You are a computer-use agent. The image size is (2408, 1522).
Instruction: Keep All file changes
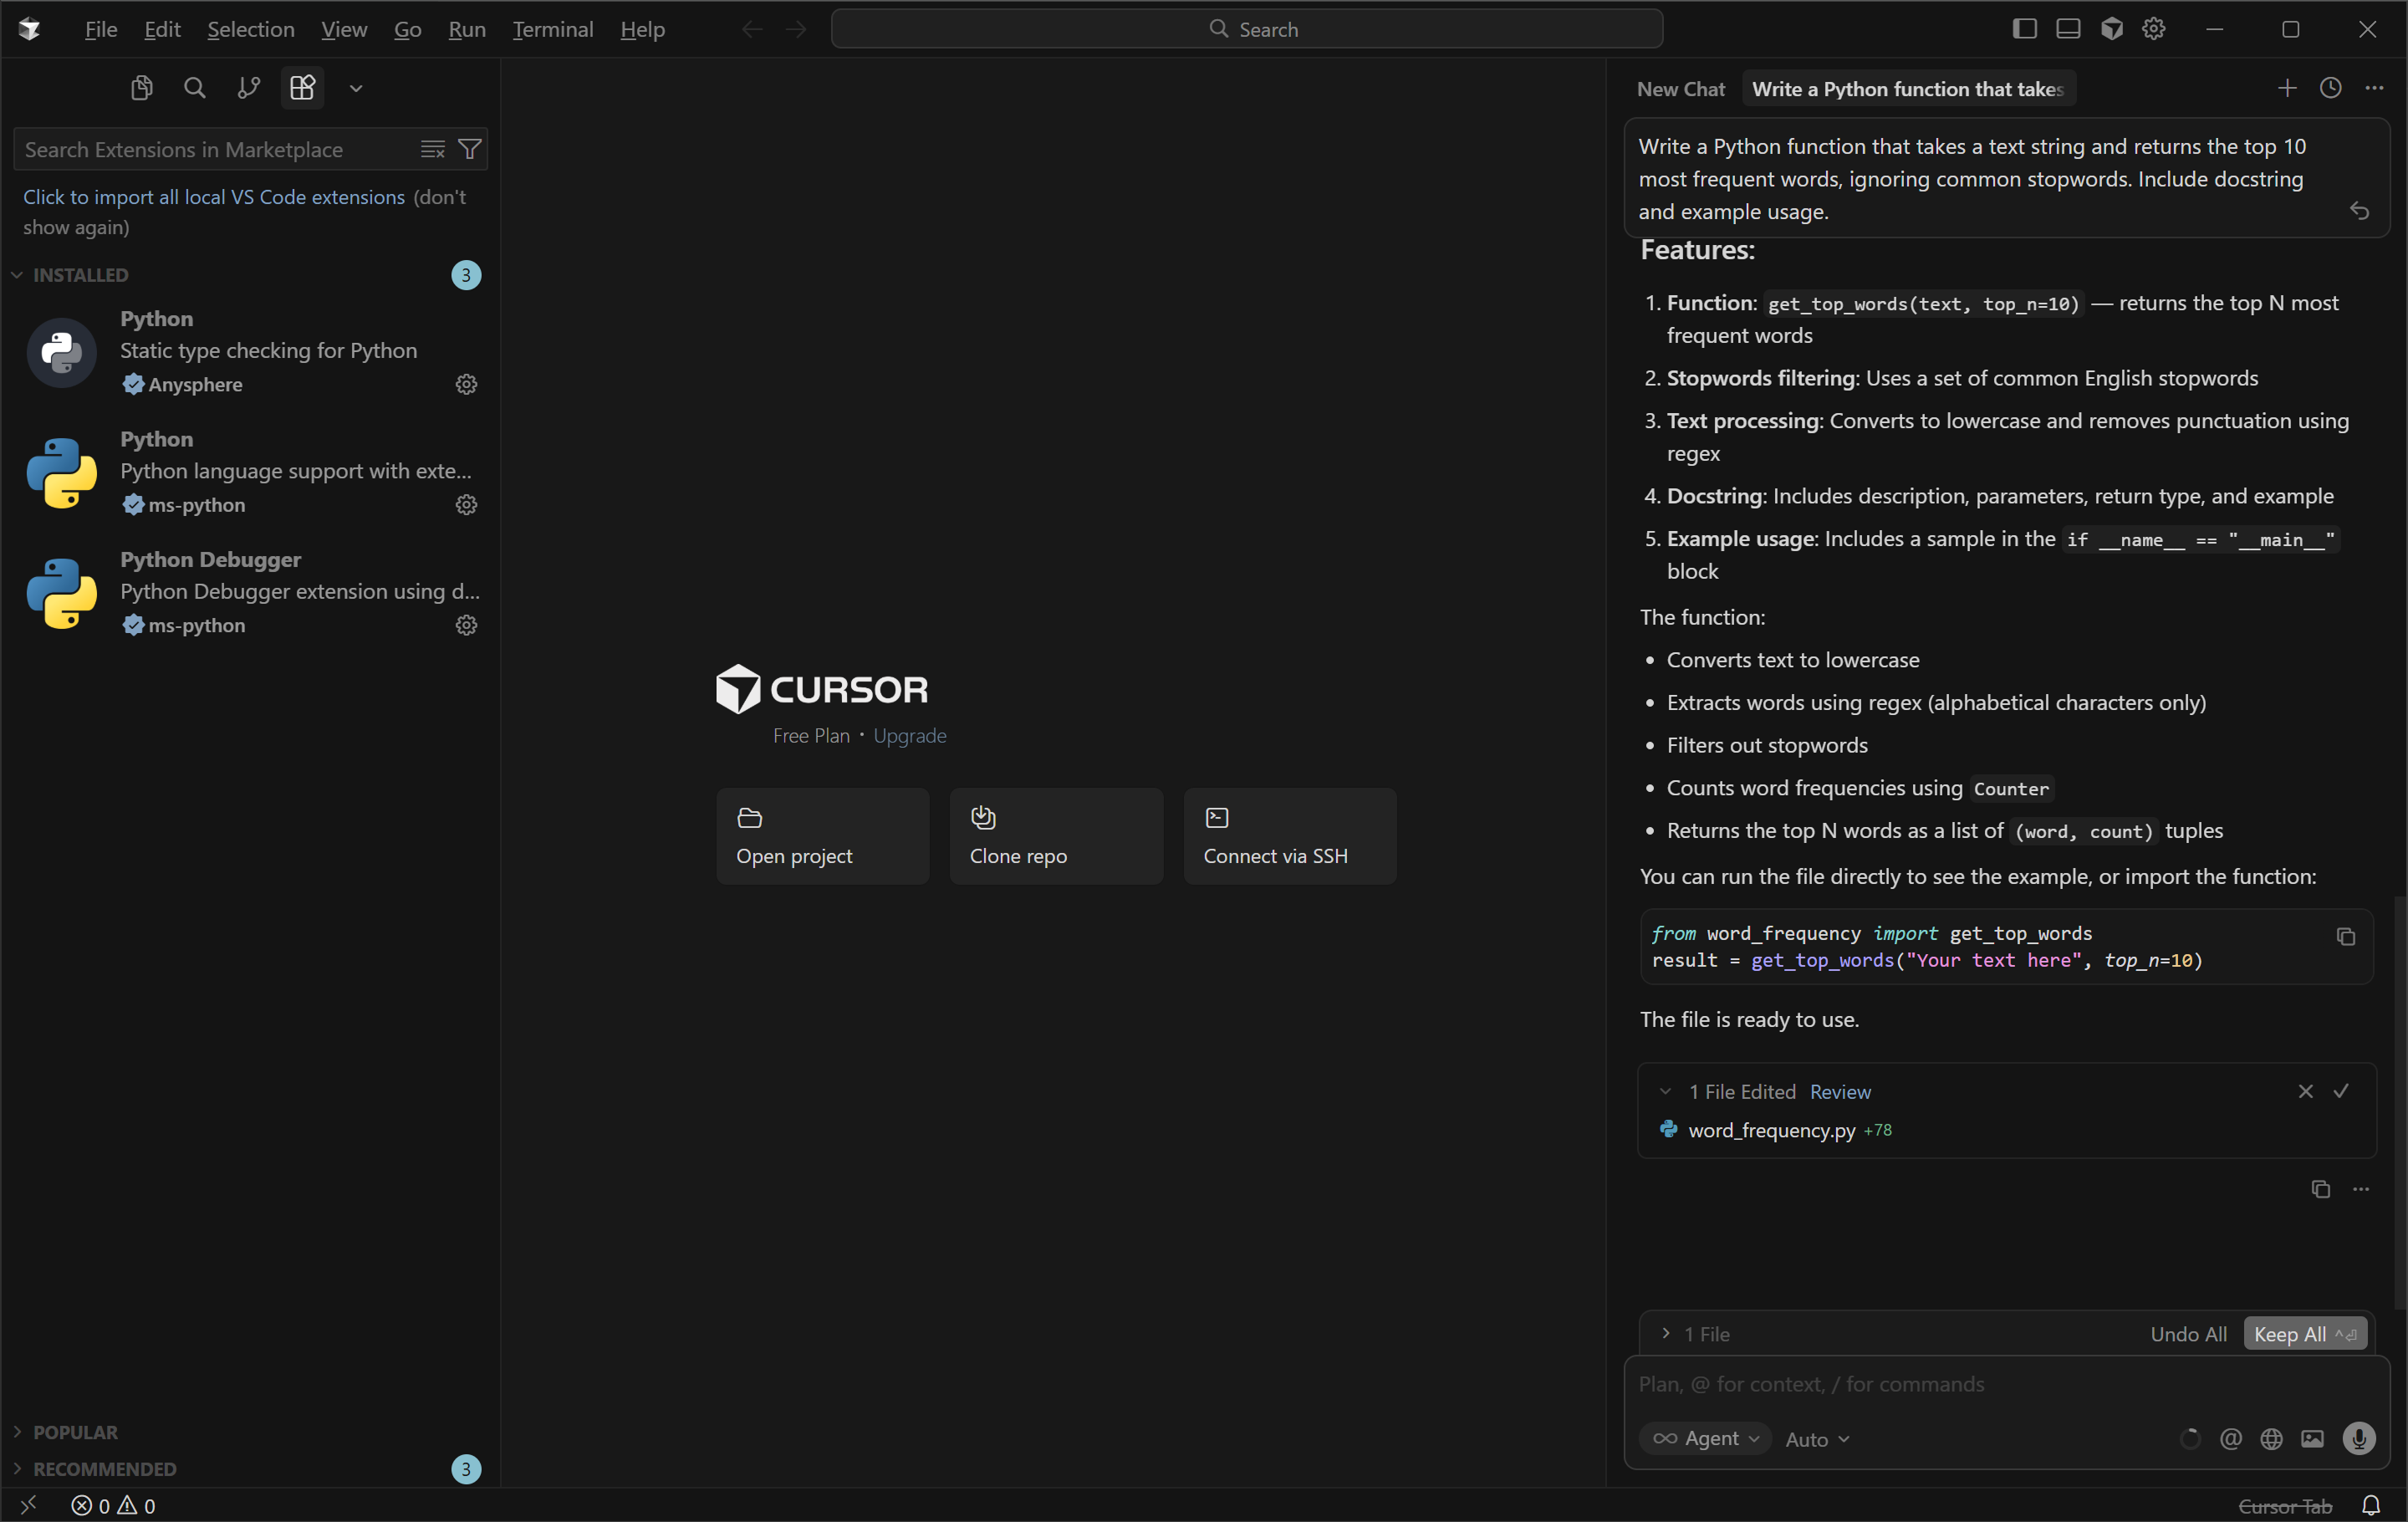pos(2305,1334)
